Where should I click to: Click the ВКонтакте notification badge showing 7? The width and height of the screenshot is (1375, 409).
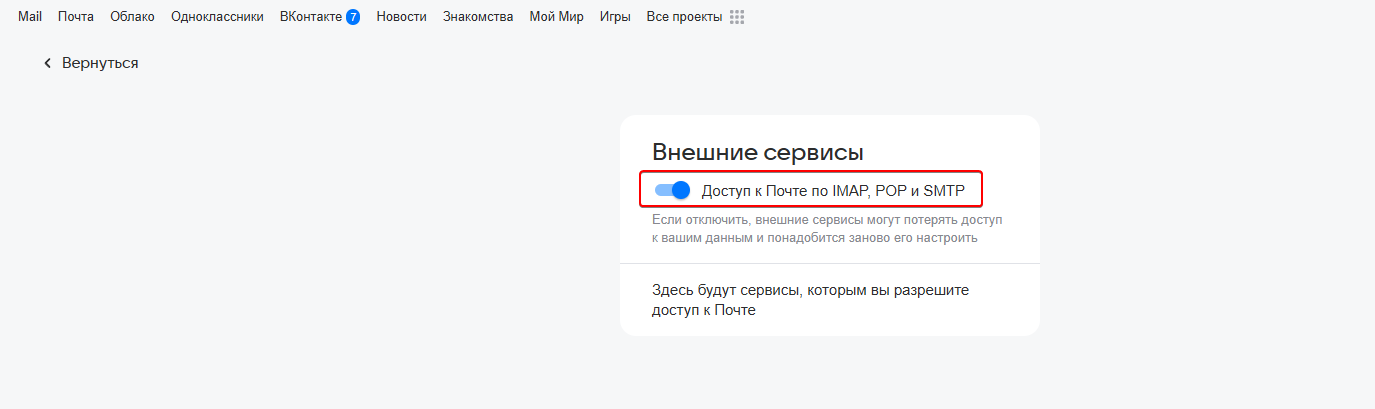pos(353,17)
